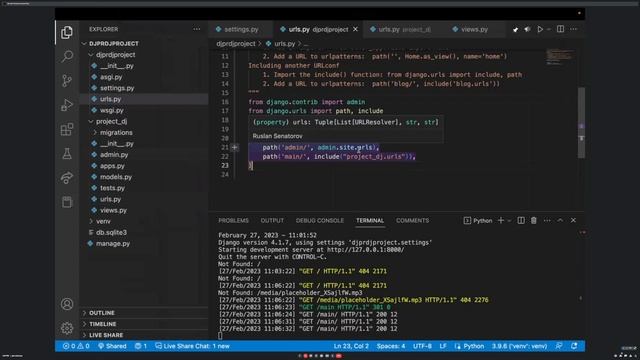Open the Search view in activity bar
Viewport: 640px width, 360px height.
tap(67, 56)
